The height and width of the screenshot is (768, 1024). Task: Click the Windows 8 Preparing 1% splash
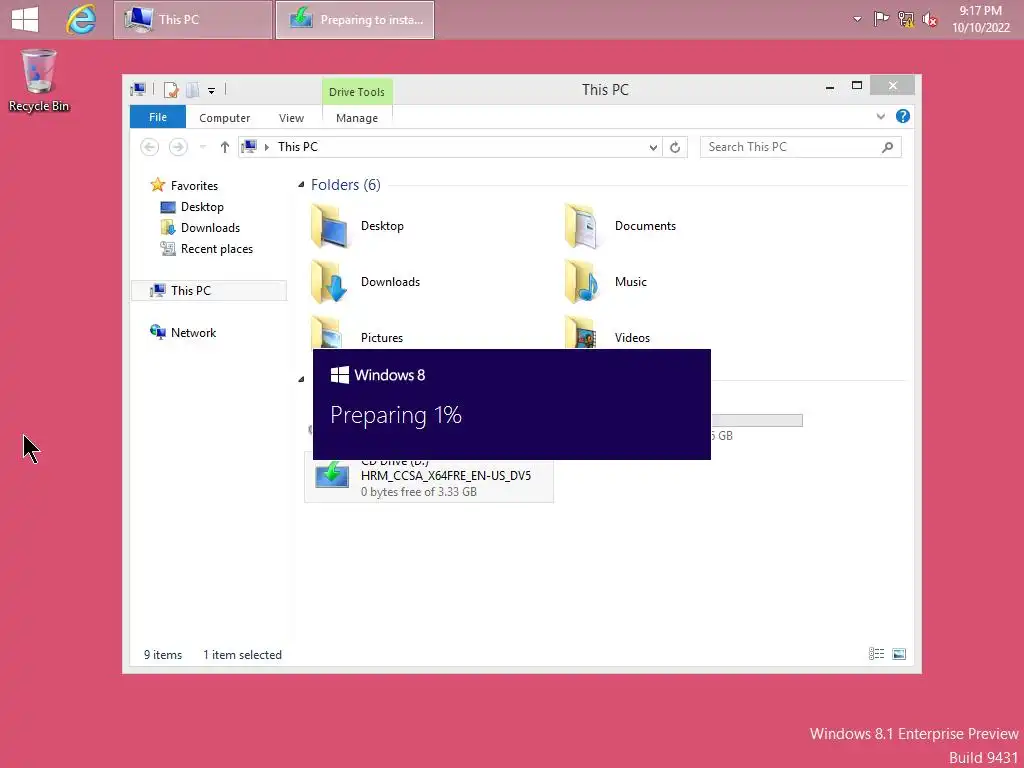coord(512,404)
